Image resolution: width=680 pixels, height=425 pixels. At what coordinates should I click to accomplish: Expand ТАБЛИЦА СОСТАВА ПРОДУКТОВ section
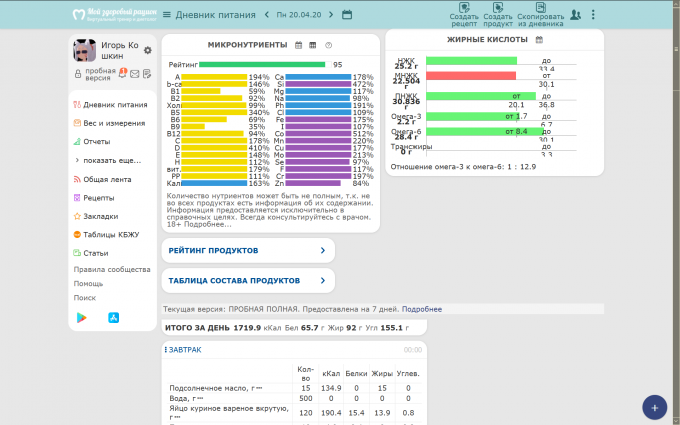248,281
